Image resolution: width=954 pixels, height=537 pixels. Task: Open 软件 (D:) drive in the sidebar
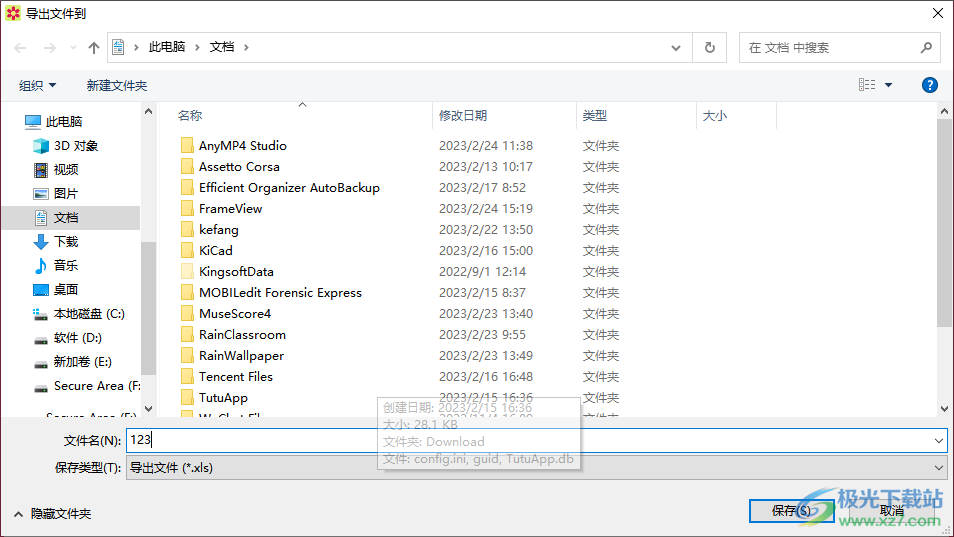click(x=68, y=338)
